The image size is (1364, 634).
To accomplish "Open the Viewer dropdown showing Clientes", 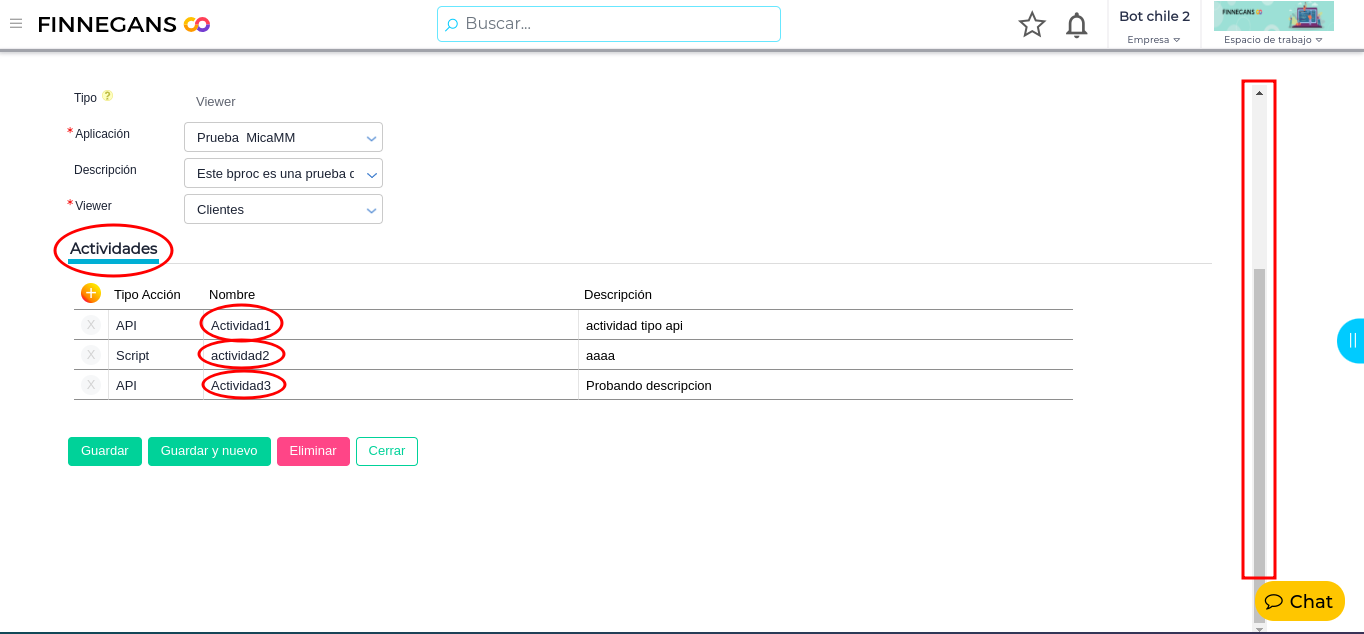I will tap(283, 209).
